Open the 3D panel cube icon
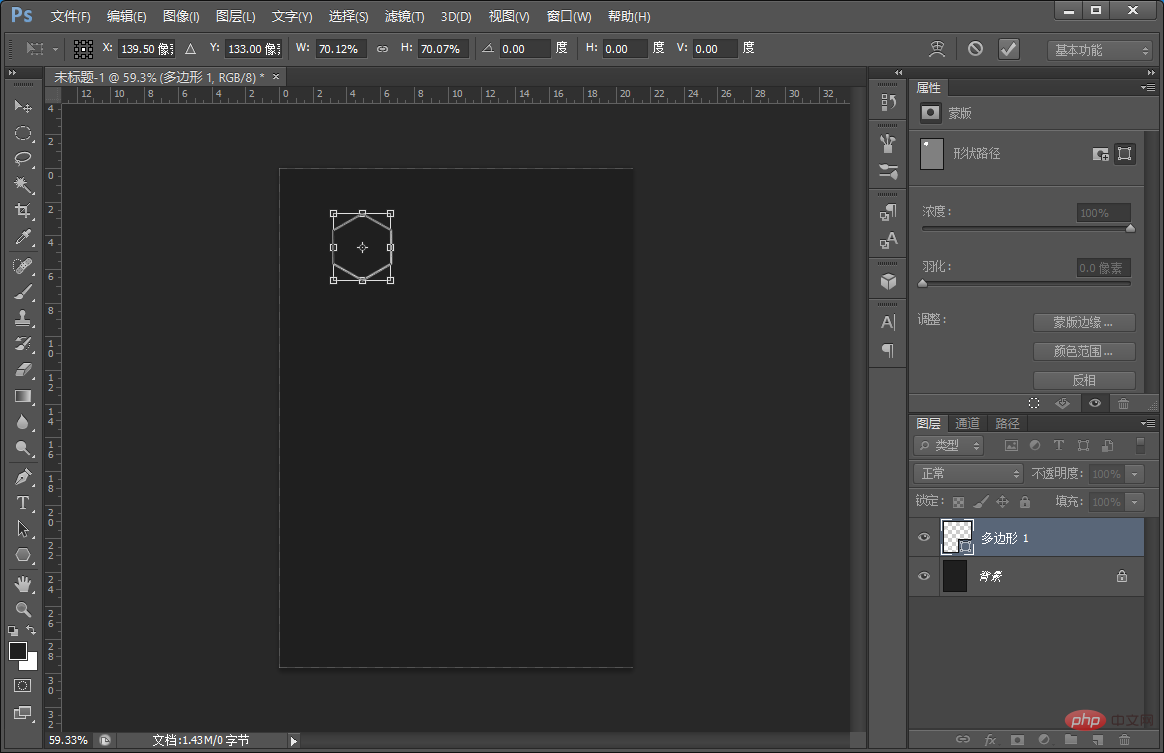 click(x=888, y=282)
